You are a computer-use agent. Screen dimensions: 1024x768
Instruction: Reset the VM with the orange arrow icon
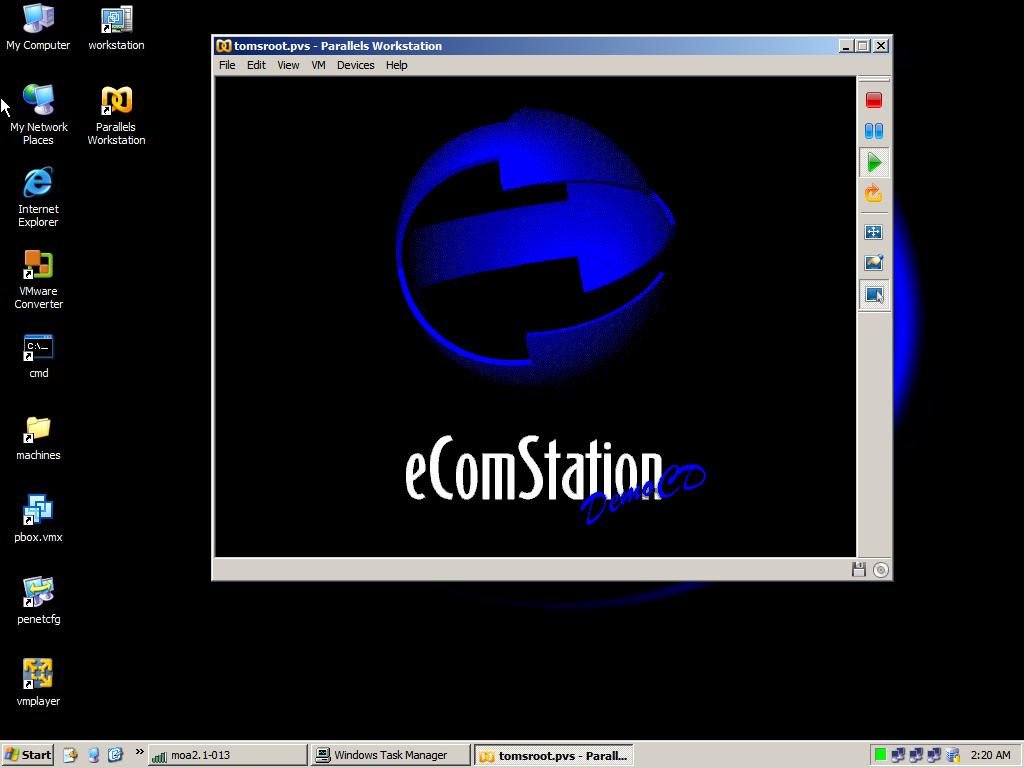tap(873, 194)
